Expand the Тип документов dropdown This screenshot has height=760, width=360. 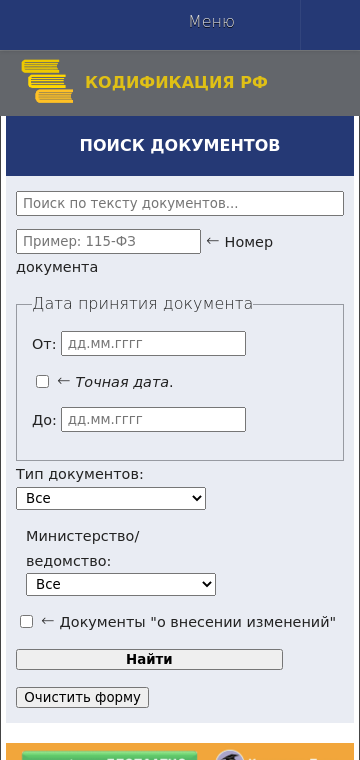(111, 498)
